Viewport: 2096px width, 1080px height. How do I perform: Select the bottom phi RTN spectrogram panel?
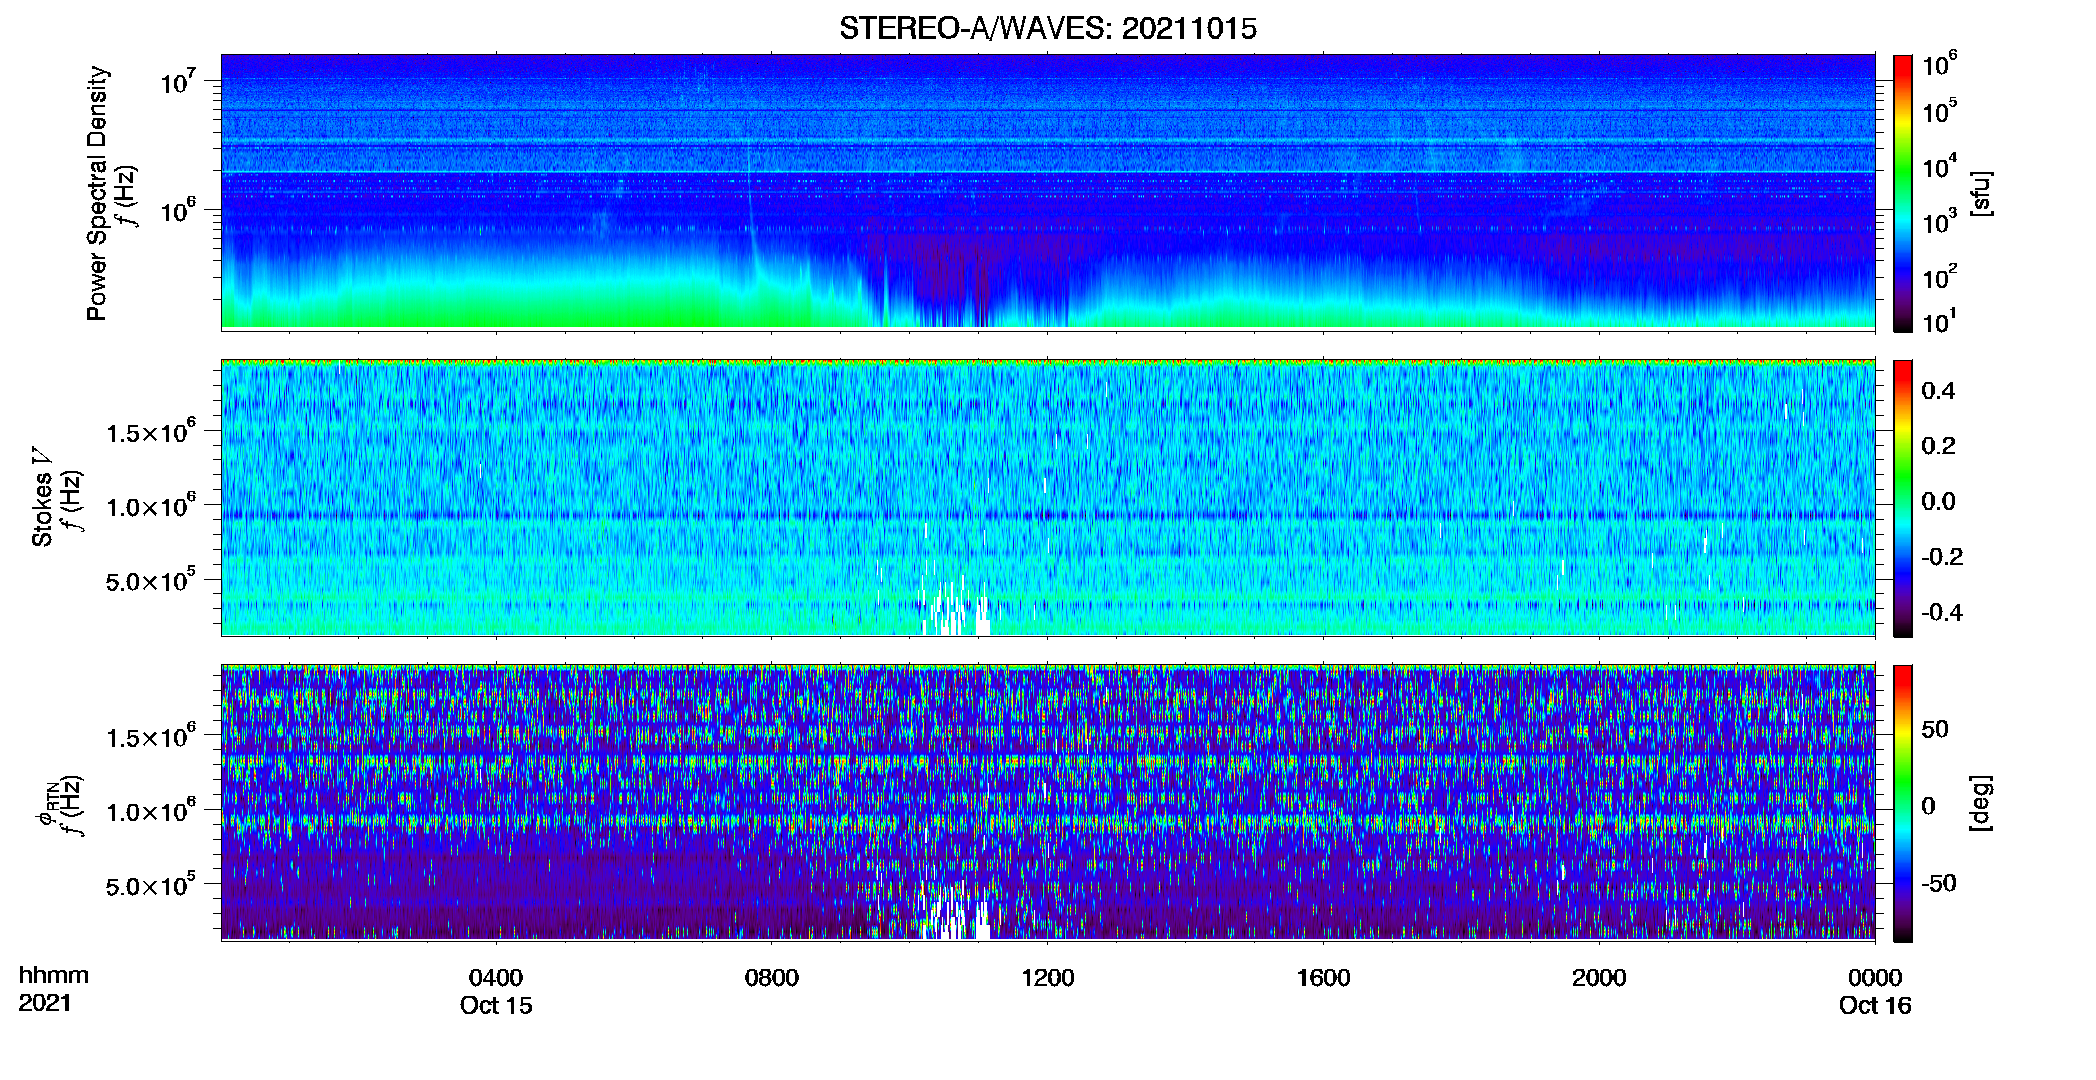click(x=1048, y=802)
